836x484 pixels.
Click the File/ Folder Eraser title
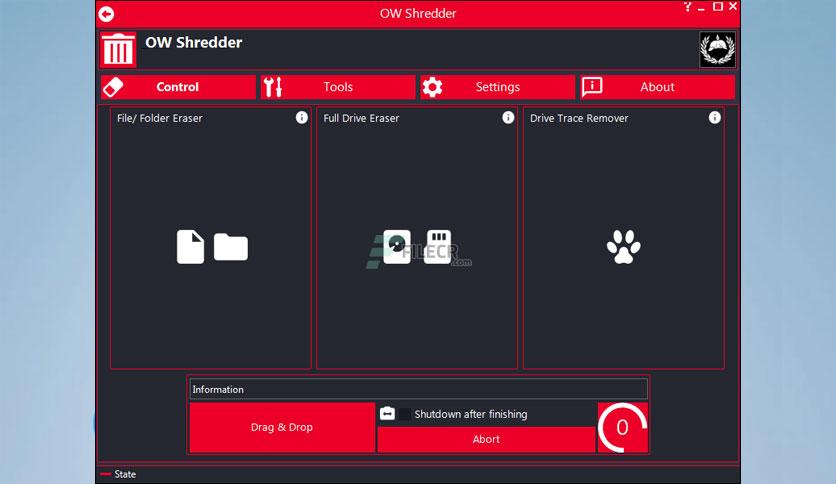(160, 118)
